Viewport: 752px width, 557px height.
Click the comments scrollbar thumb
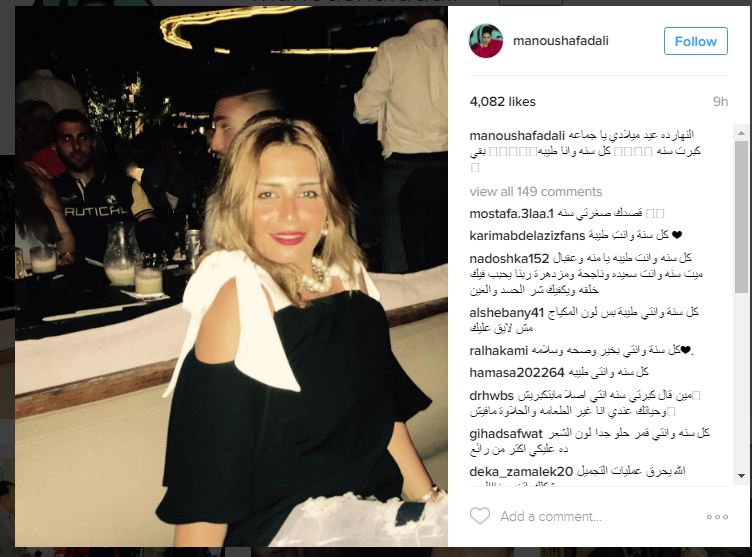741,216
